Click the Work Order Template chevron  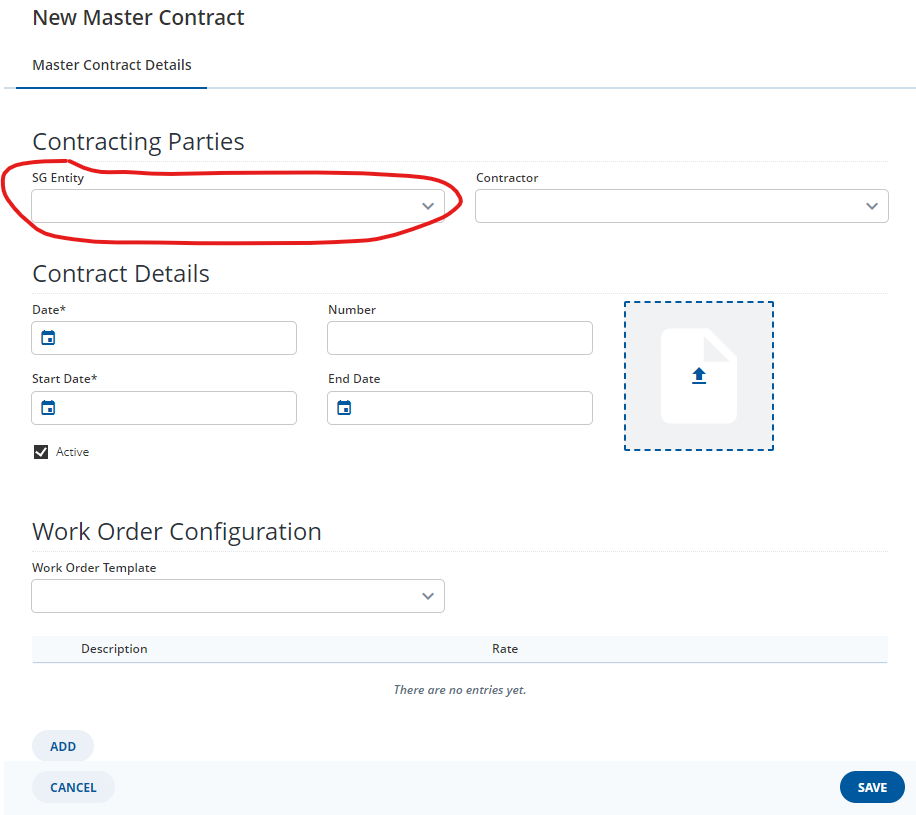tap(428, 596)
